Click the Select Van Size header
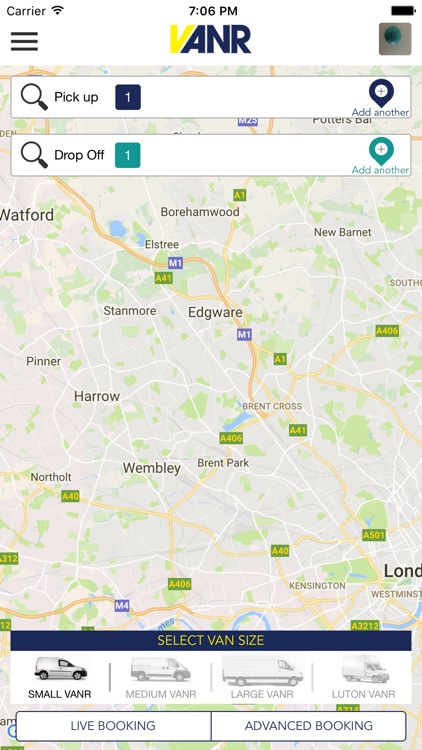Image resolution: width=422 pixels, height=750 pixels. tap(211, 640)
